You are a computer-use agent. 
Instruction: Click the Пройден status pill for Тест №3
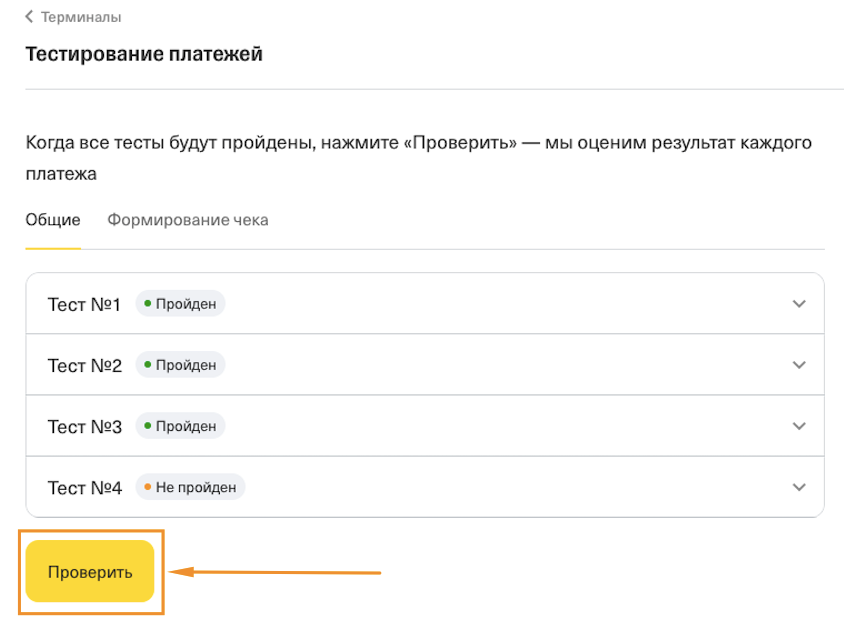pyautogui.click(x=180, y=425)
